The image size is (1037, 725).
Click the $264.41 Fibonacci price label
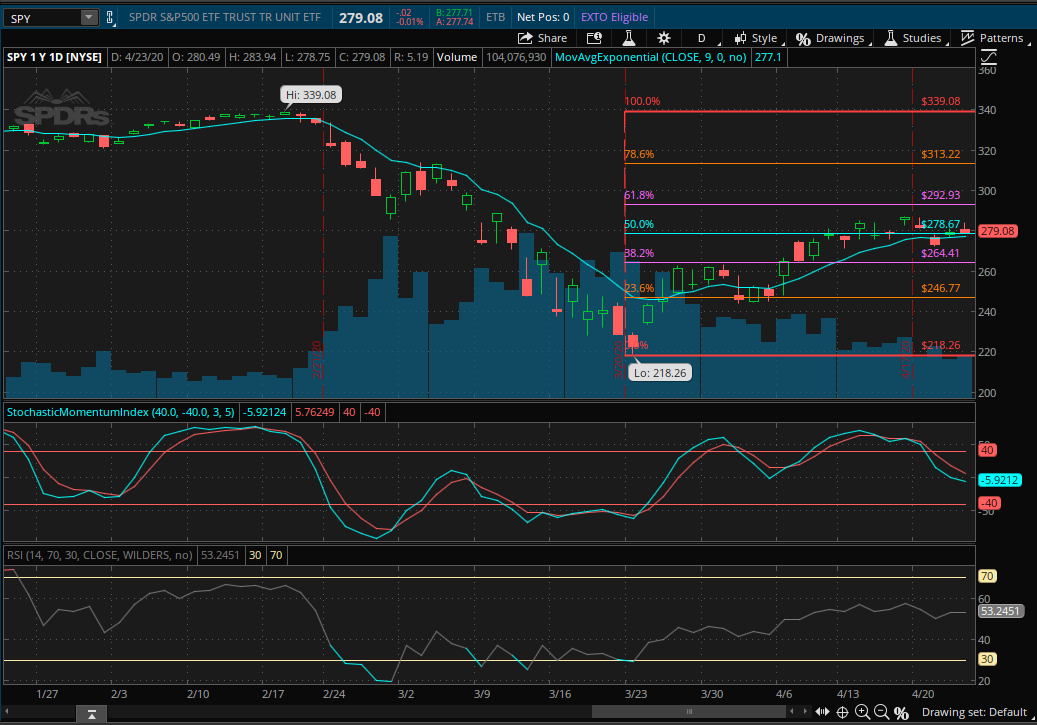[x=940, y=253]
